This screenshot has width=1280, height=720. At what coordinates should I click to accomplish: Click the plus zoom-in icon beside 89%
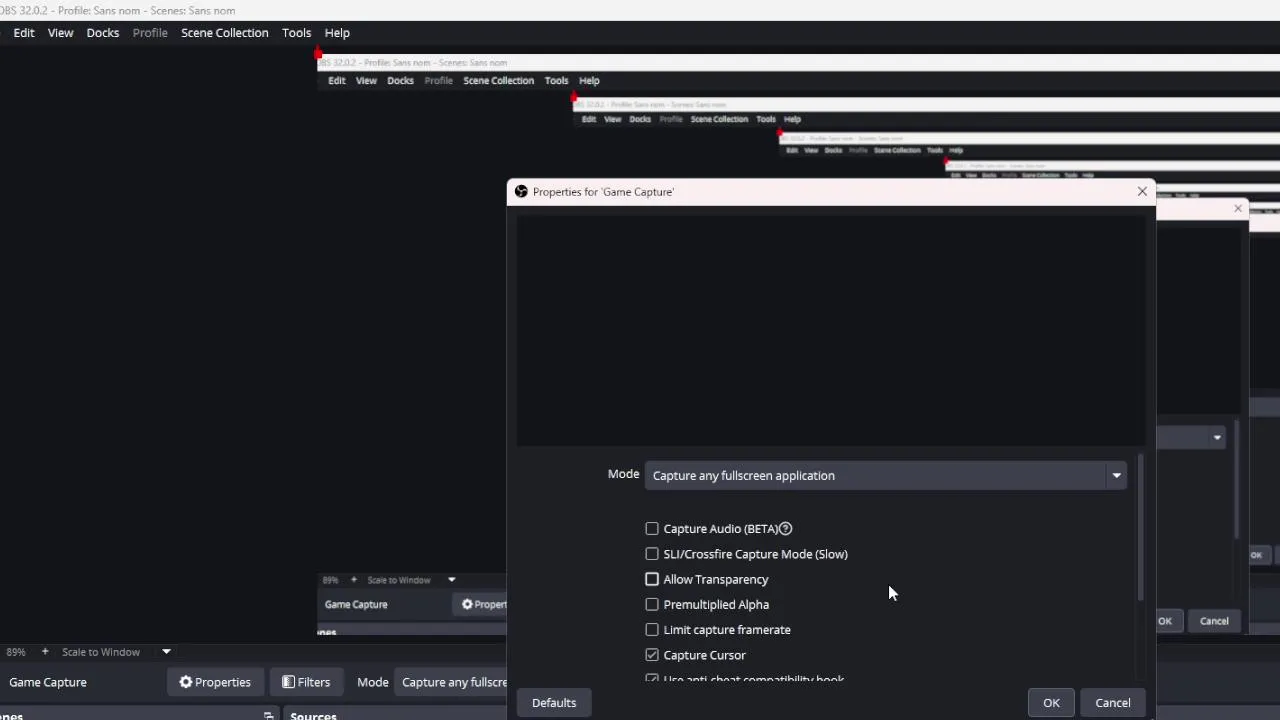44,652
